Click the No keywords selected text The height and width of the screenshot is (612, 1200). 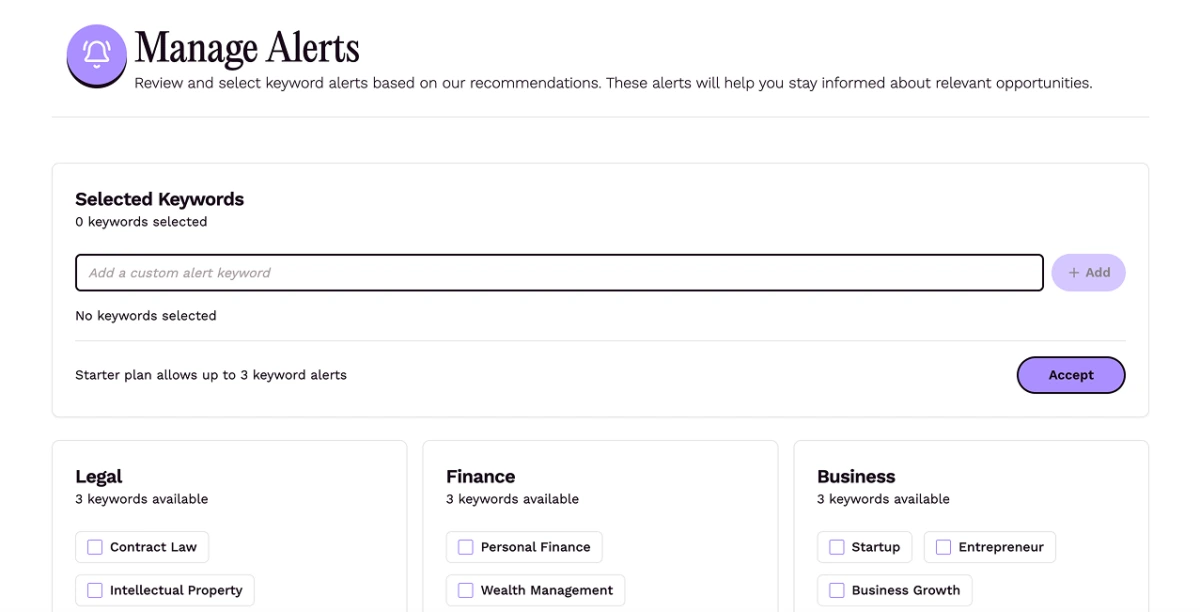coord(146,316)
